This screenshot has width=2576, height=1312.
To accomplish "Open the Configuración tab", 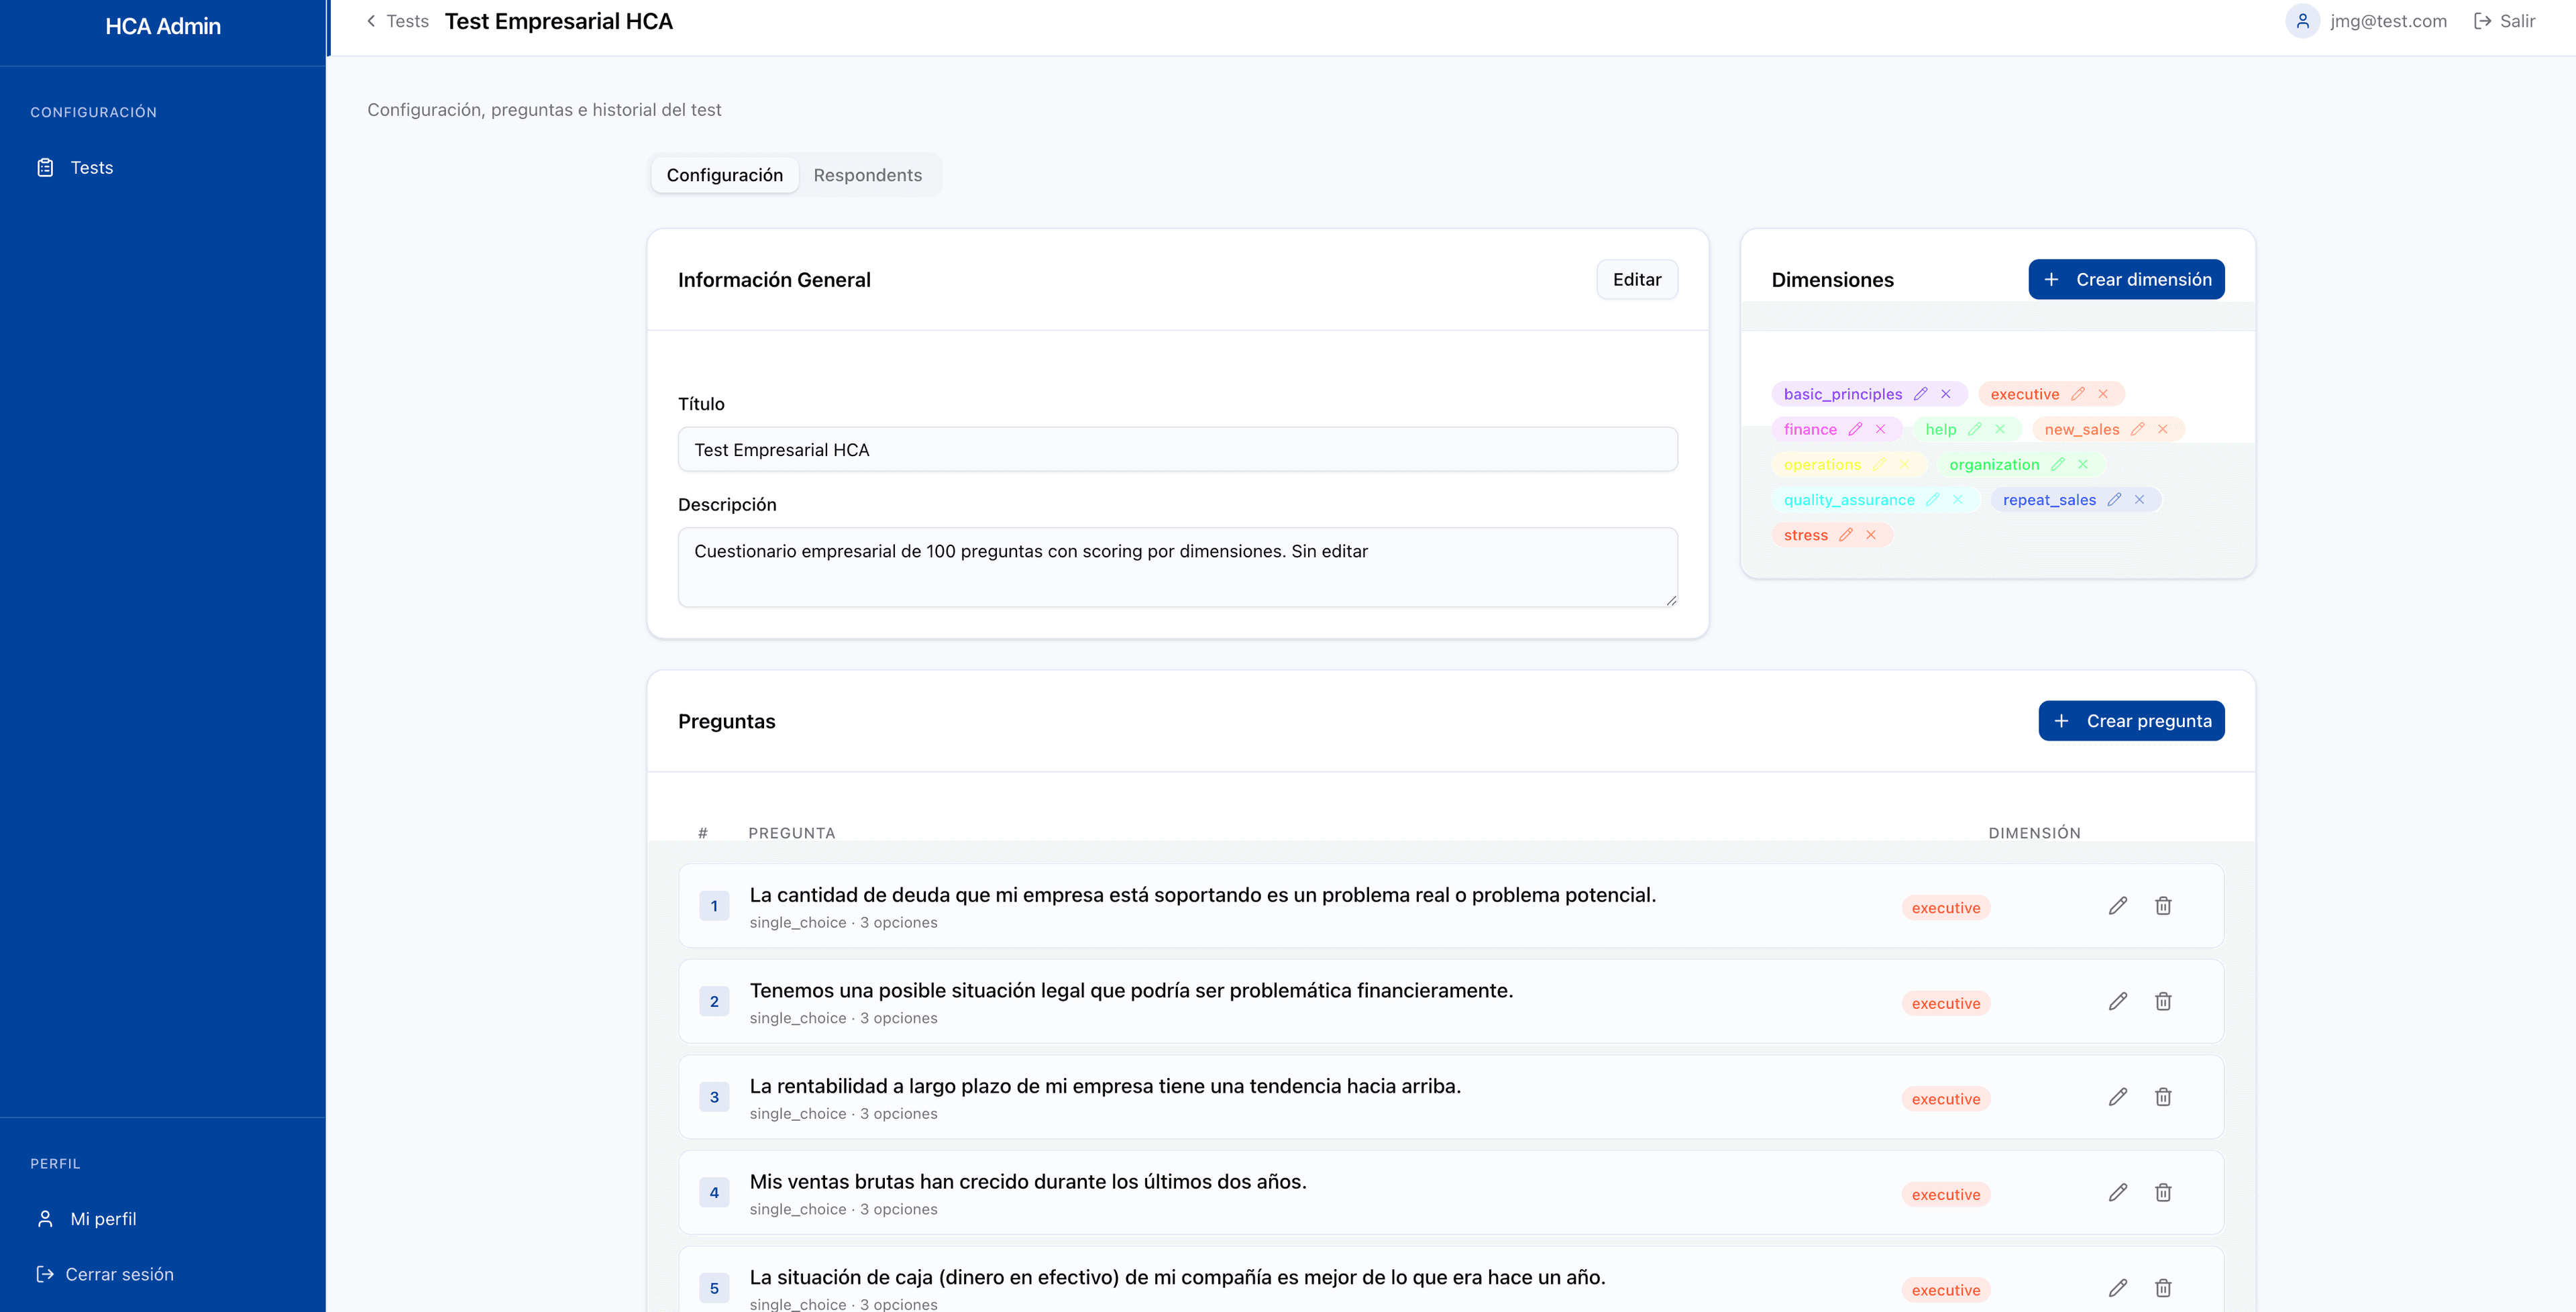I will (724, 174).
